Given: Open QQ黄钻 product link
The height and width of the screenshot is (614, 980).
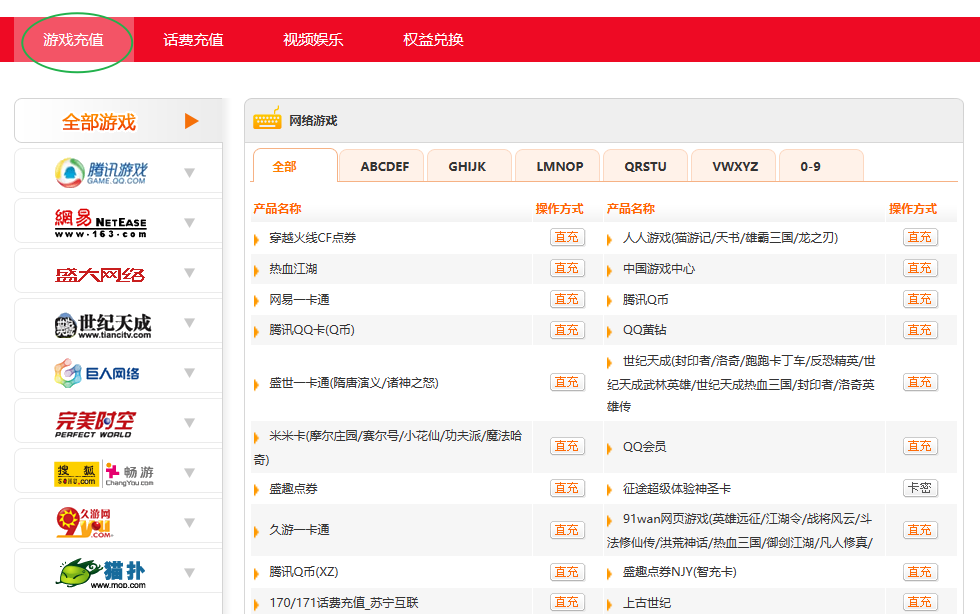Looking at the screenshot, I should 644,330.
